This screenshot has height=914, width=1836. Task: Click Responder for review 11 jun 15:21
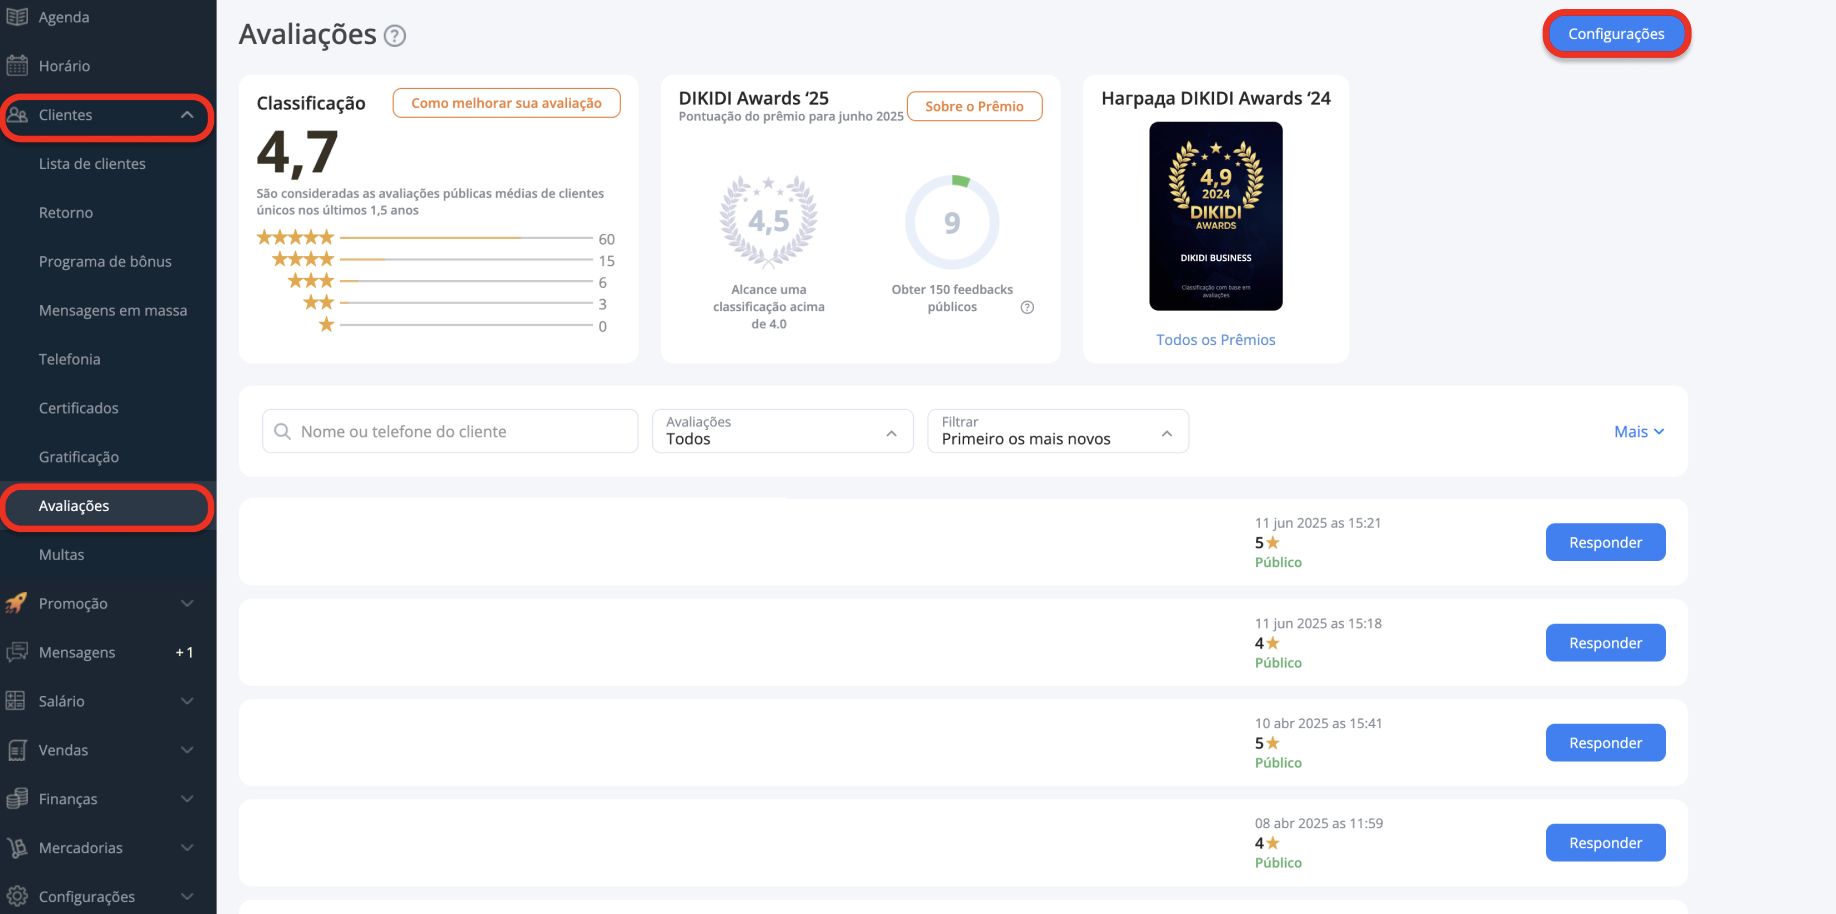click(x=1605, y=542)
